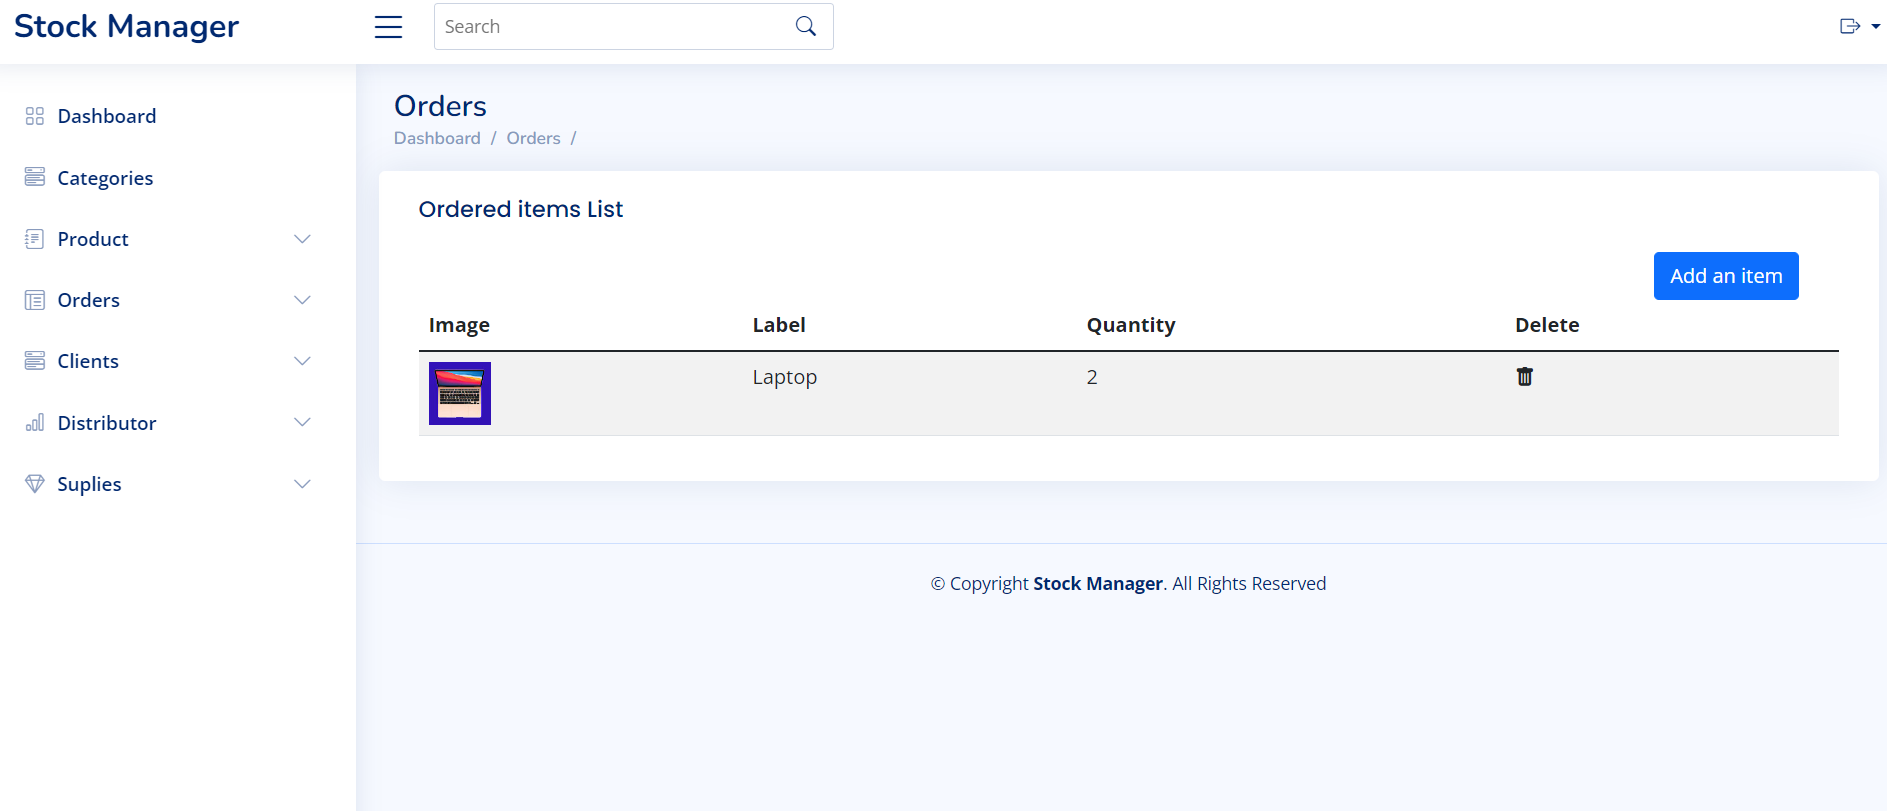The width and height of the screenshot is (1887, 811).
Task: Open the logout icon menu
Action: pyautogui.click(x=1850, y=27)
